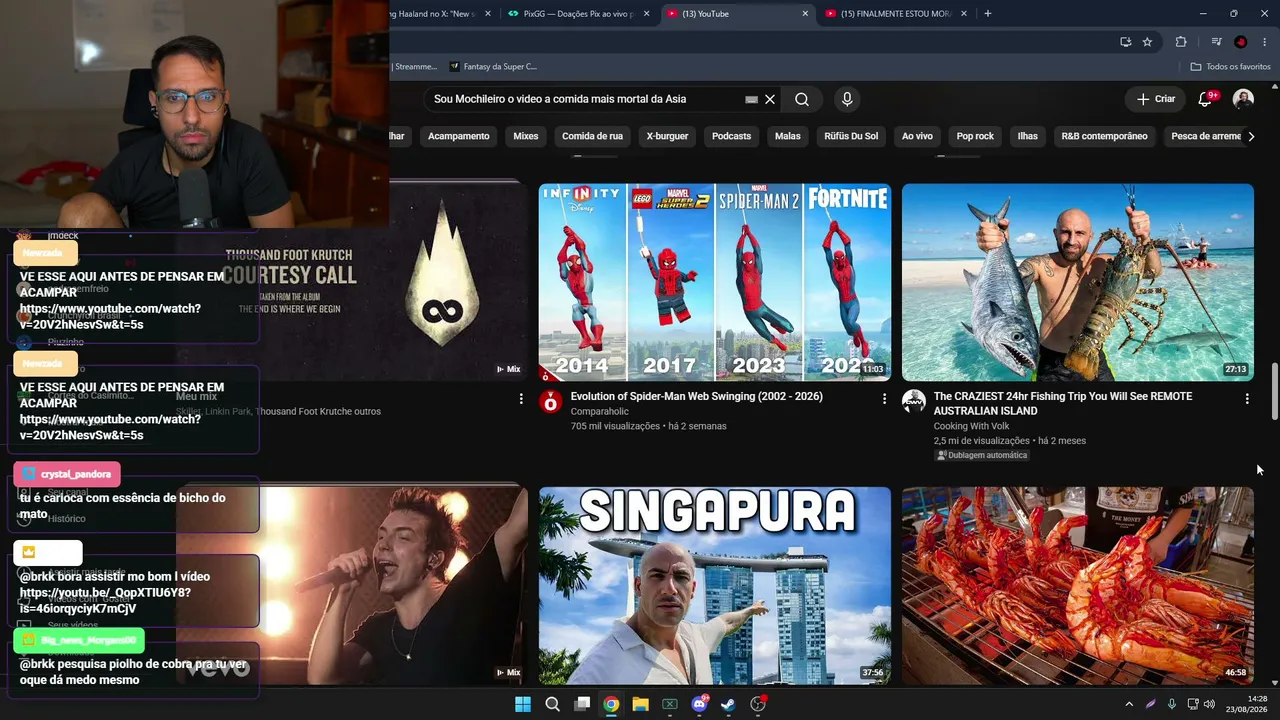Select the Ilhas filter chip

click(1028, 136)
